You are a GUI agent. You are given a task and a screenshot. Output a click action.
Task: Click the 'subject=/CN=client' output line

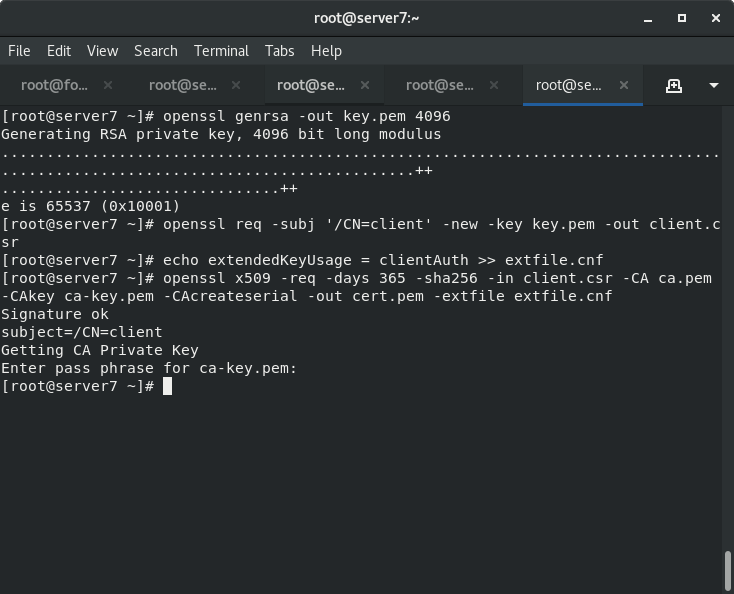tap(81, 332)
